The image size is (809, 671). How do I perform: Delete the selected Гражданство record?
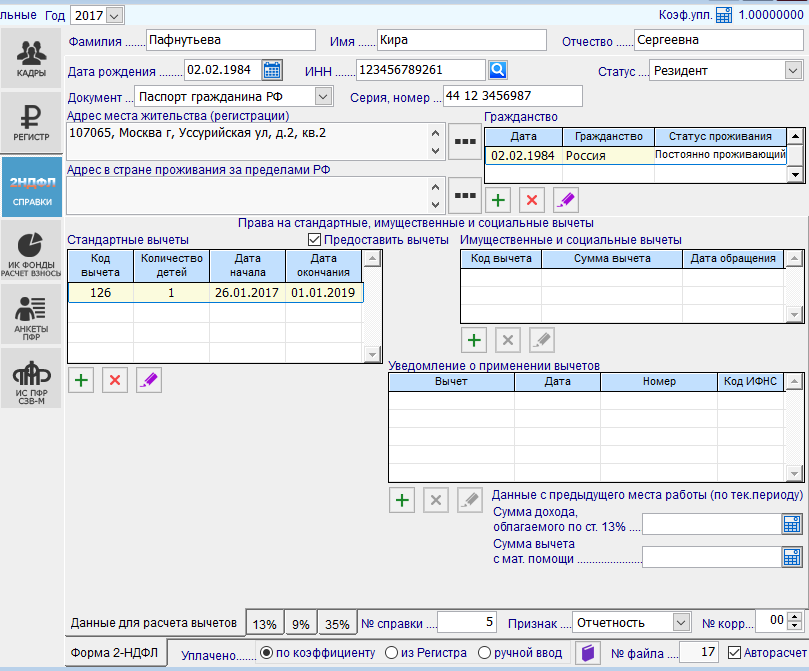tap(532, 200)
